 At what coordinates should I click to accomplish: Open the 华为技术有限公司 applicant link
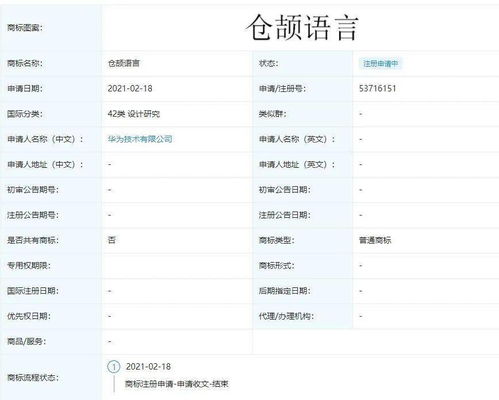(x=140, y=139)
